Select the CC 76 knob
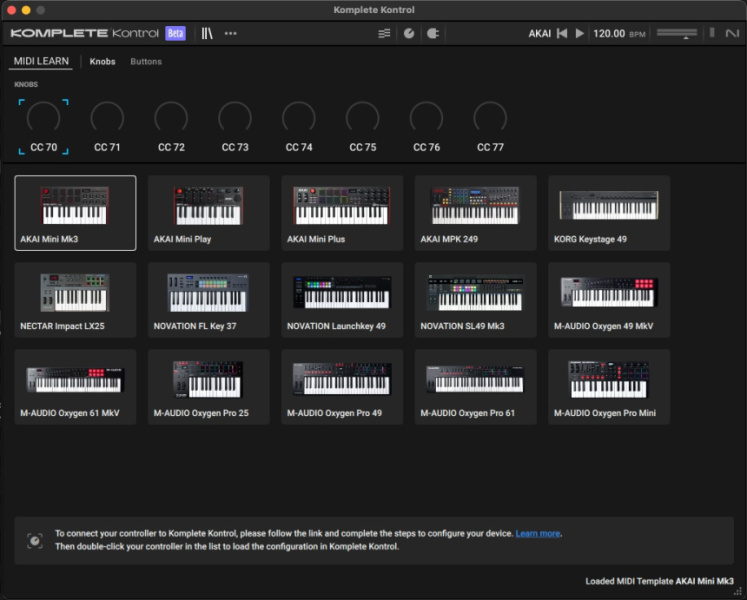The width and height of the screenshot is (747, 600). pos(426,127)
